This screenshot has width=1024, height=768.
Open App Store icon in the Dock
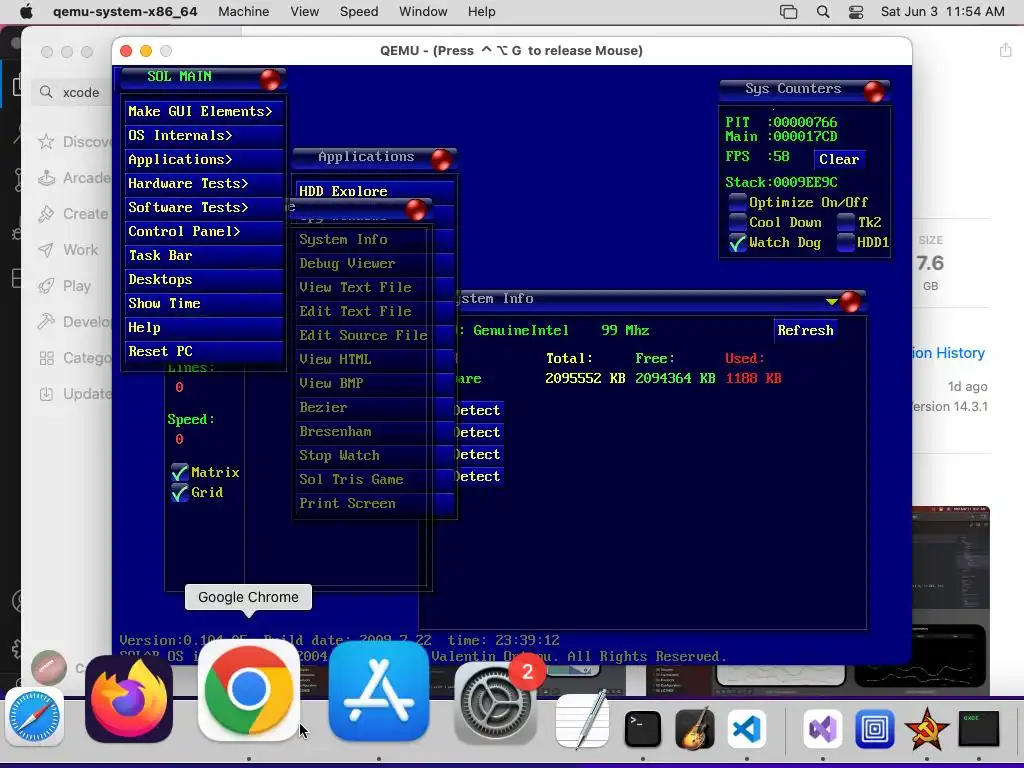click(x=379, y=691)
